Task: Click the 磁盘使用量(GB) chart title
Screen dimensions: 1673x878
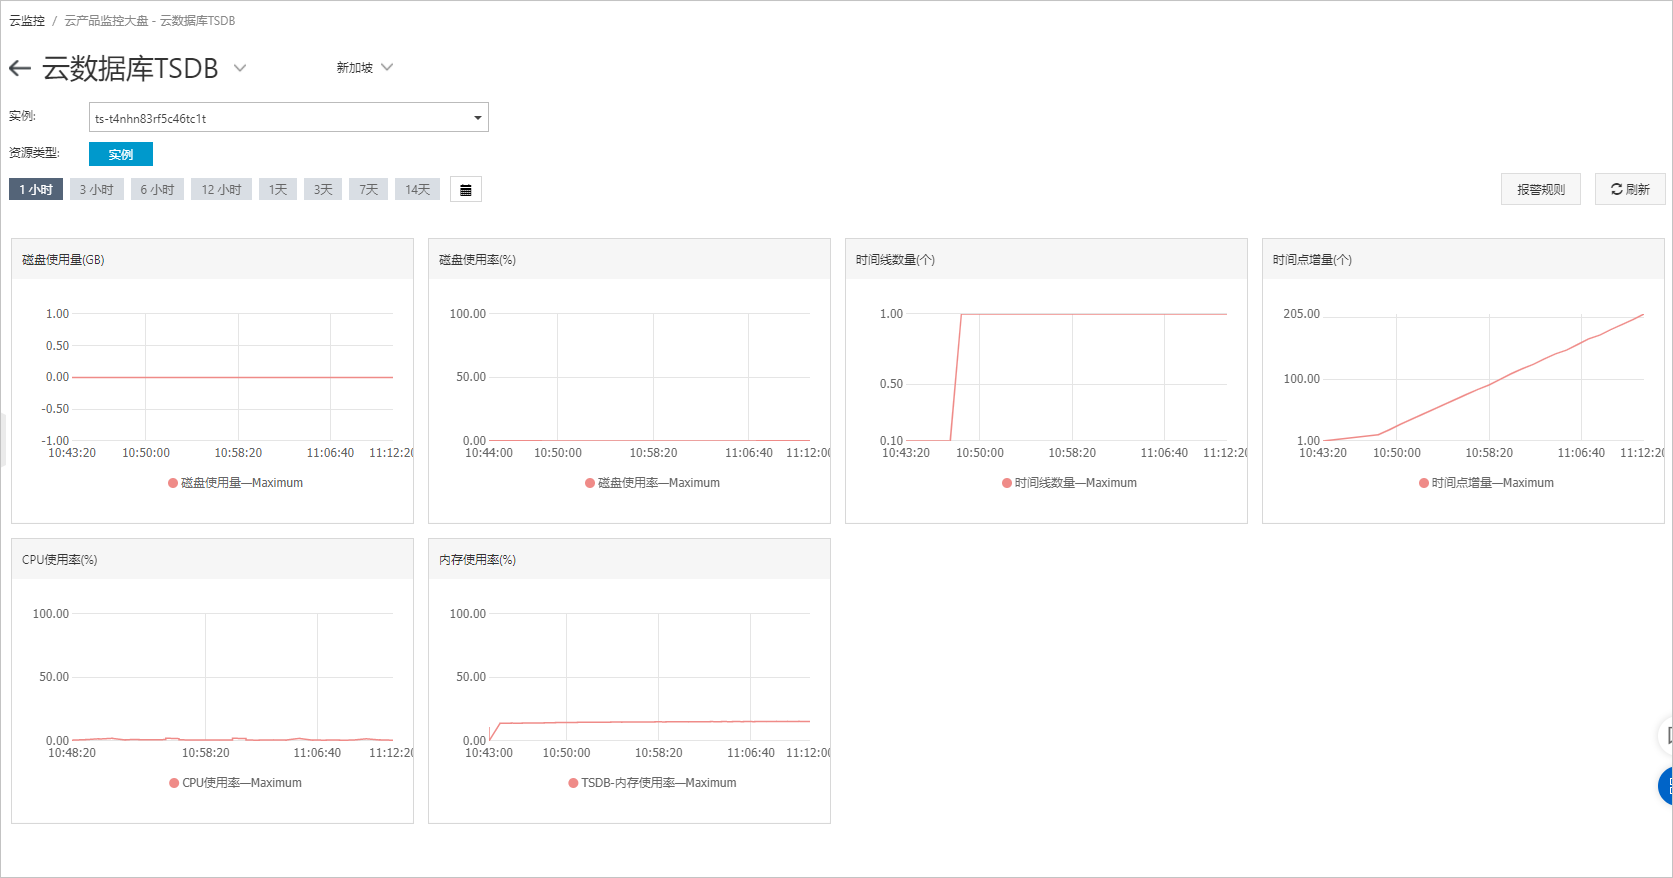Action: tap(63, 259)
